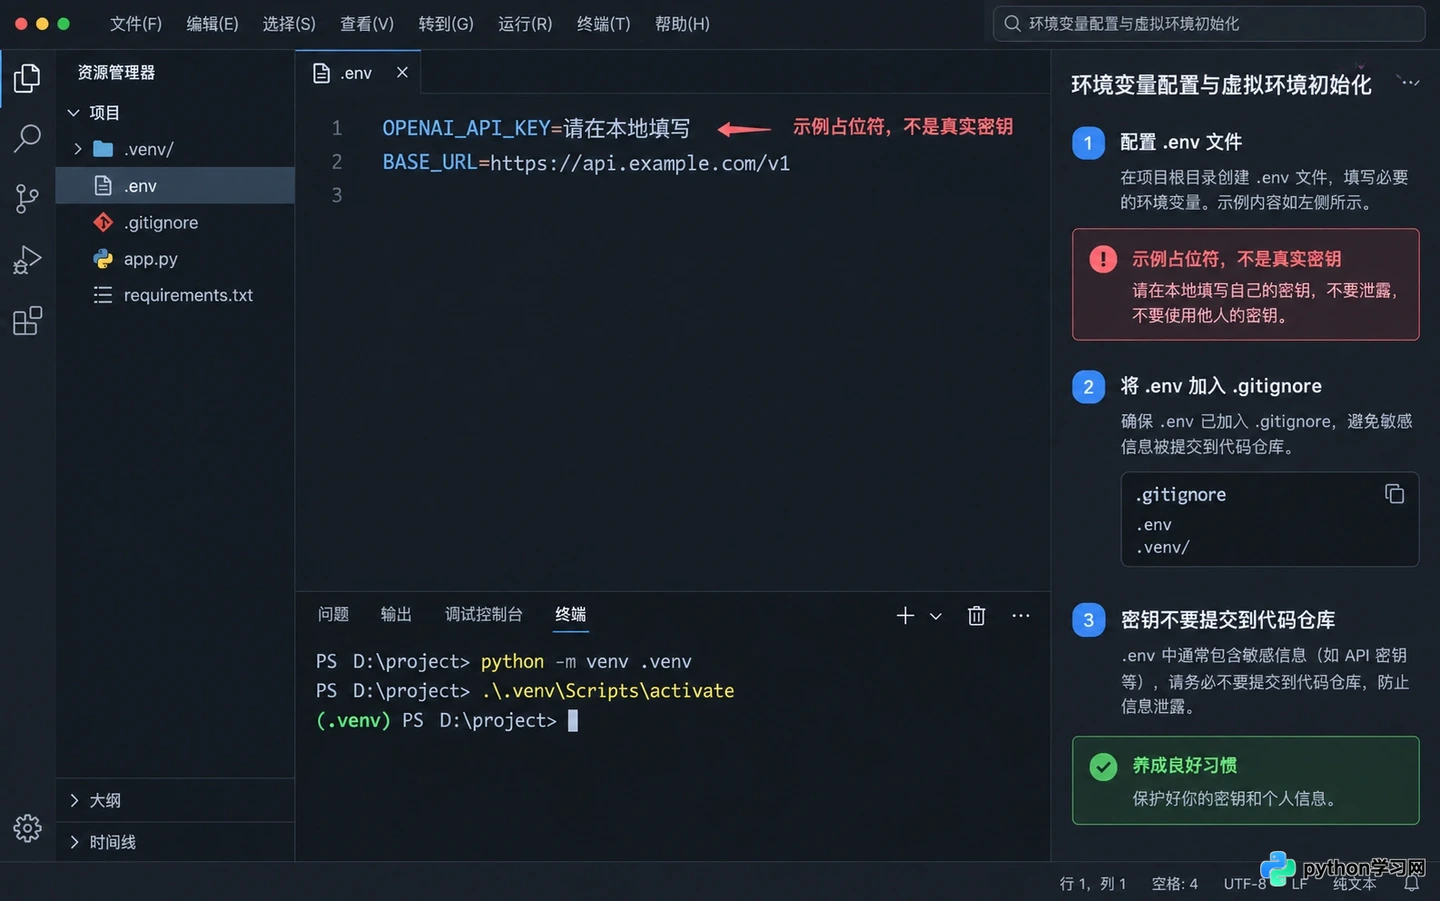The height and width of the screenshot is (901, 1440).
Task: Open the Explorer files icon in activity bar
Action: point(27,78)
